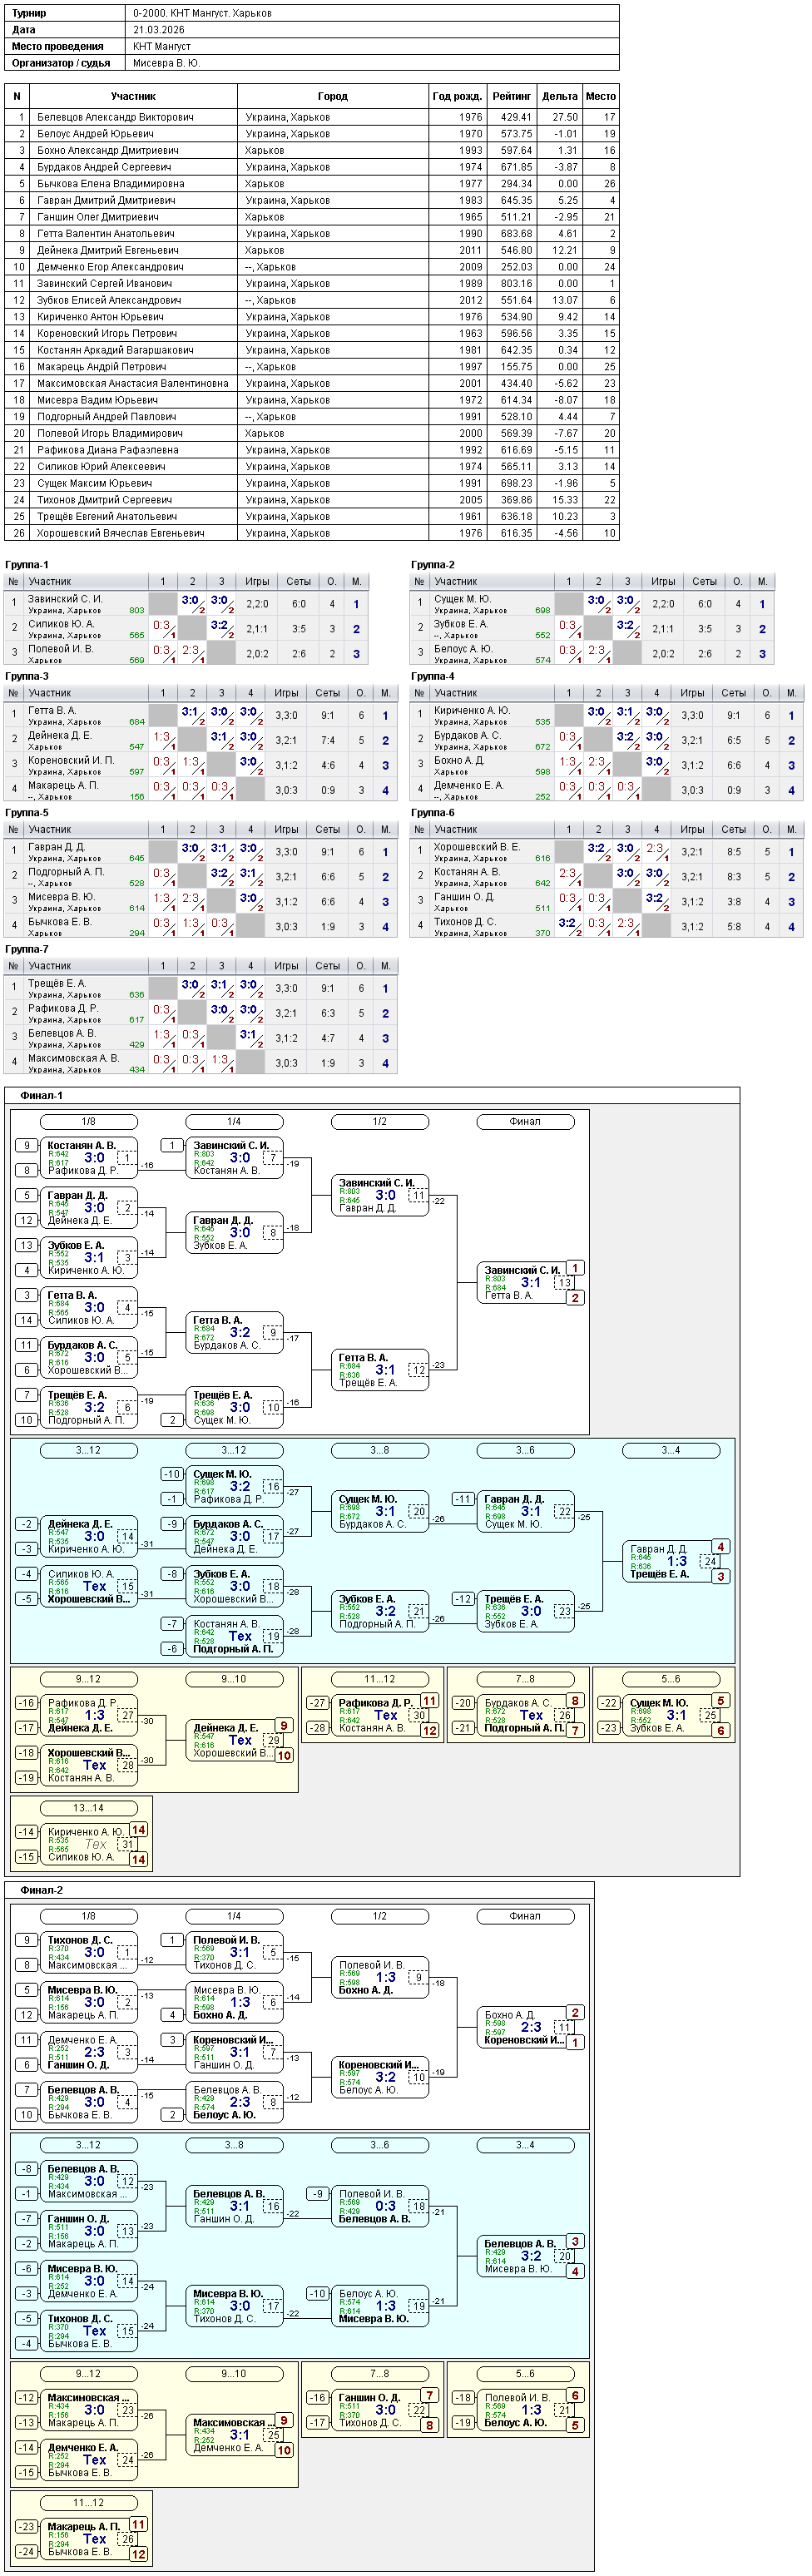
Task: Click "Гавран Д. Д." row in Группа-5
Action: tap(200, 852)
